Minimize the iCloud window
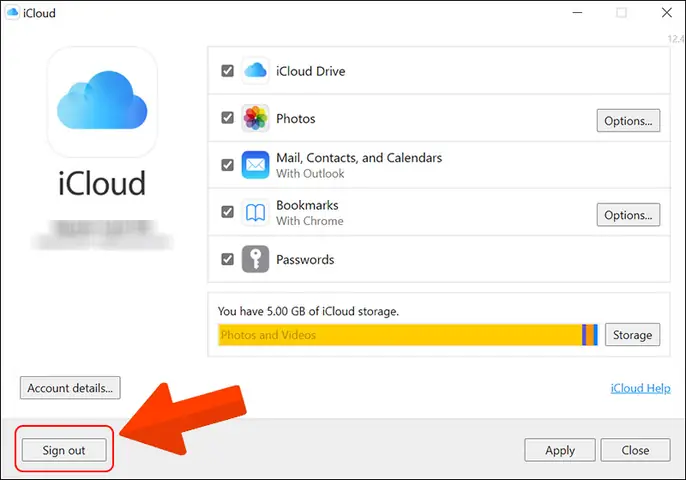This screenshot has height=480, width=686. [578, 12]
